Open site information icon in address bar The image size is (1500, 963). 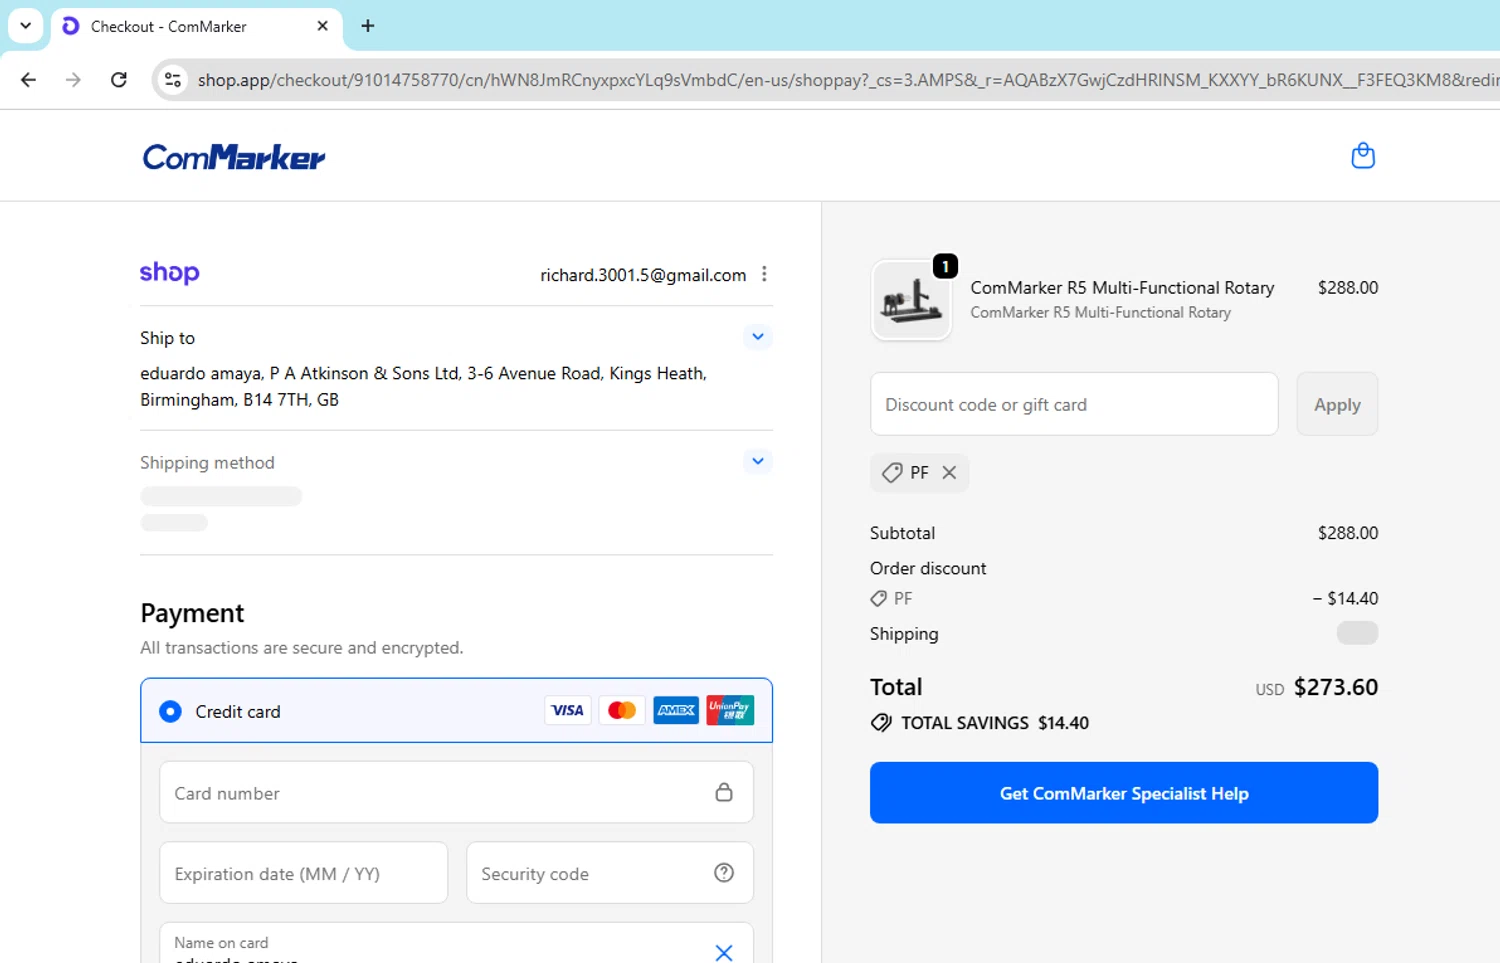[x=173, y=80]
